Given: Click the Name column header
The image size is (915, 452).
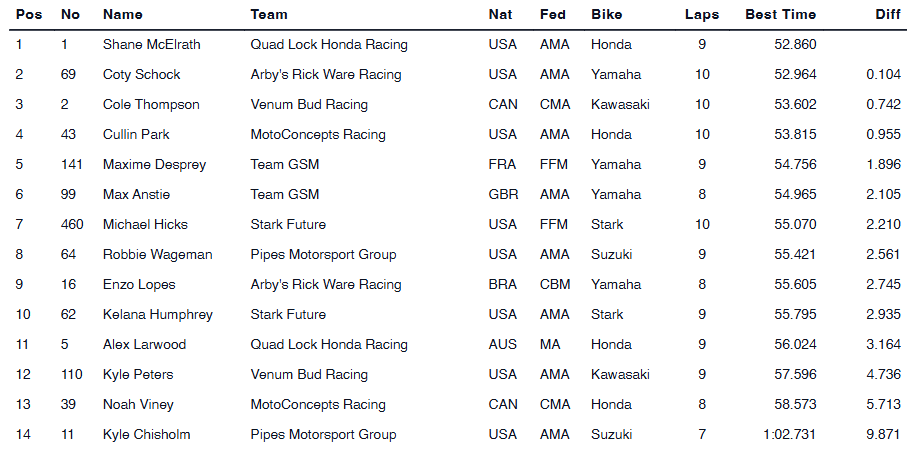Looking at the screenshot, I should pyautogui.click(x=123, y=15).
